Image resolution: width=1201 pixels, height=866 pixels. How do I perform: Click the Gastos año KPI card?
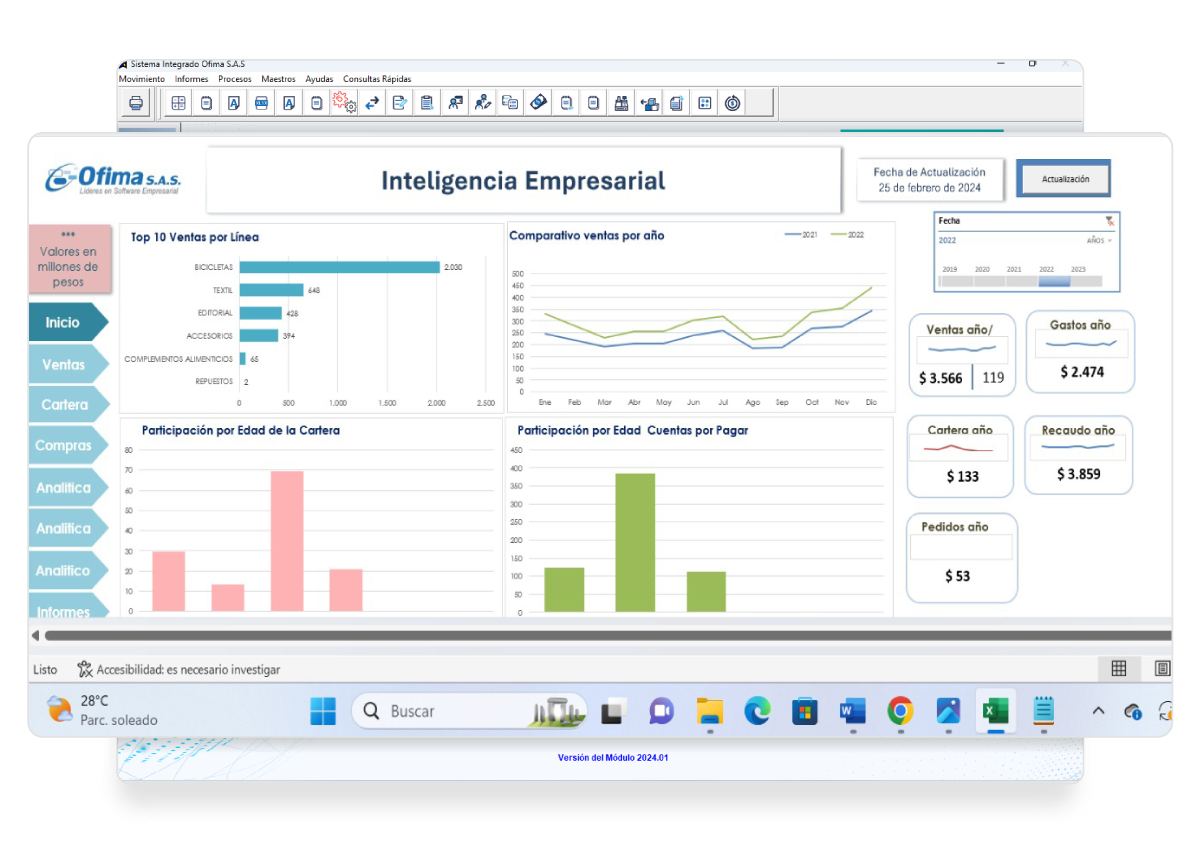(x=1080, y=351)
